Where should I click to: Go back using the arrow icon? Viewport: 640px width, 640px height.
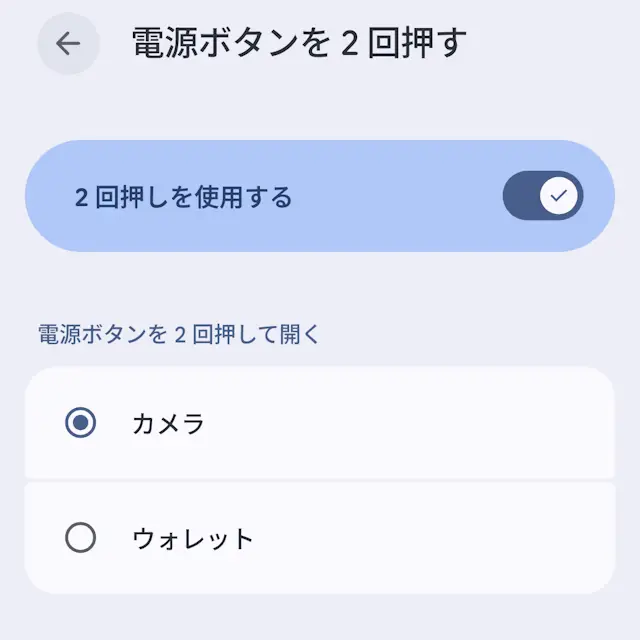tap(68, 44)
